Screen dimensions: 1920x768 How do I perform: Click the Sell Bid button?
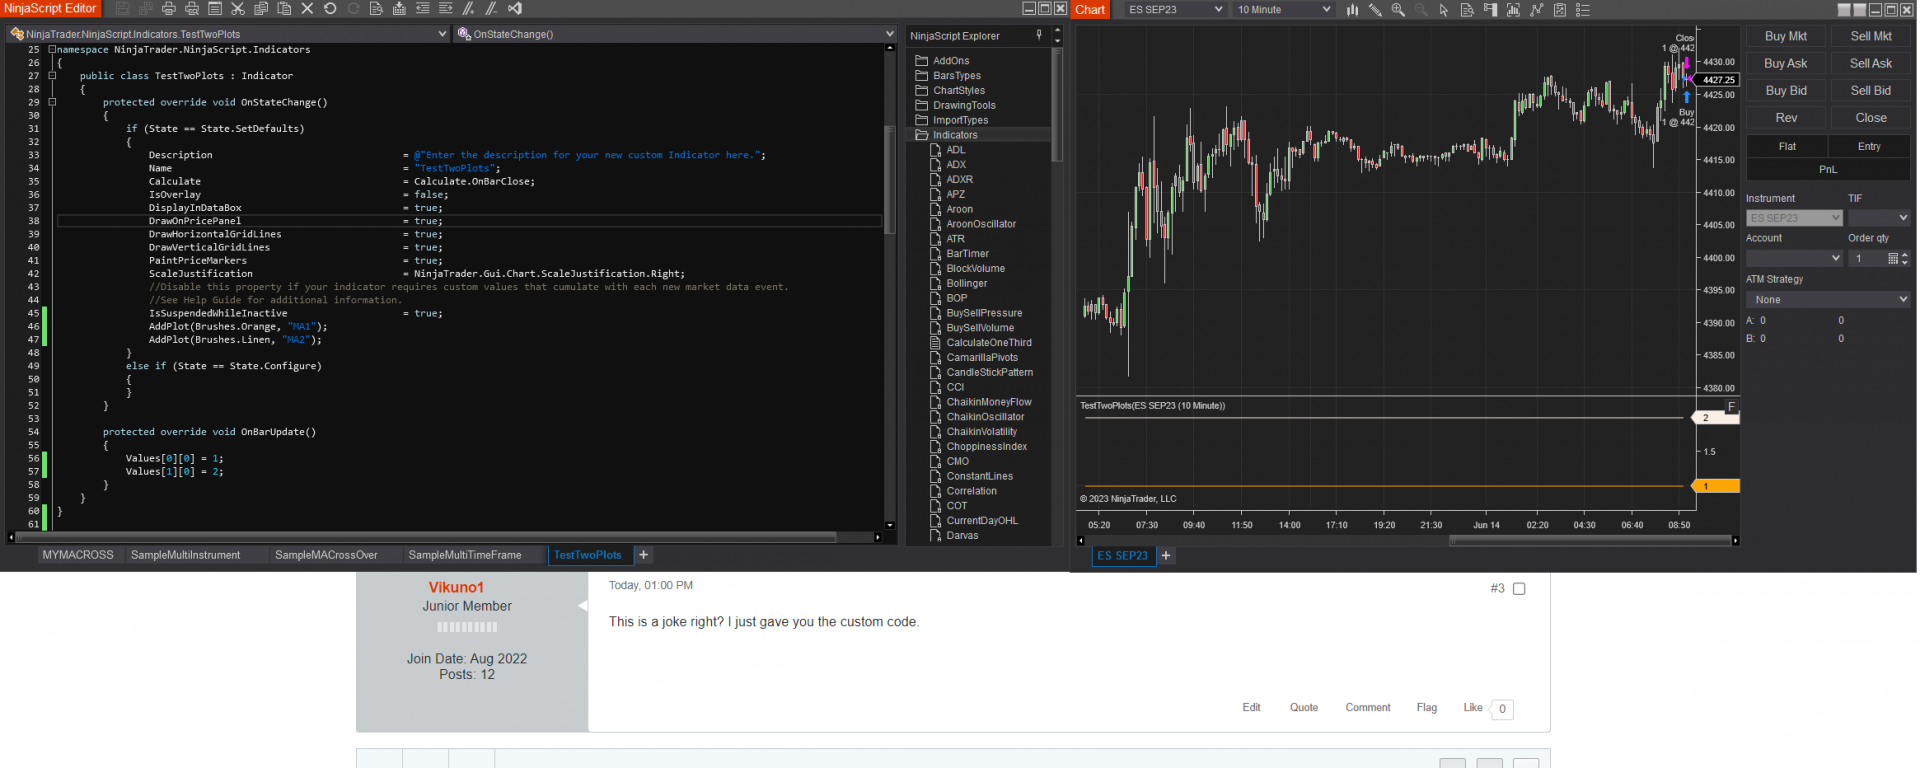(1871, 90)
